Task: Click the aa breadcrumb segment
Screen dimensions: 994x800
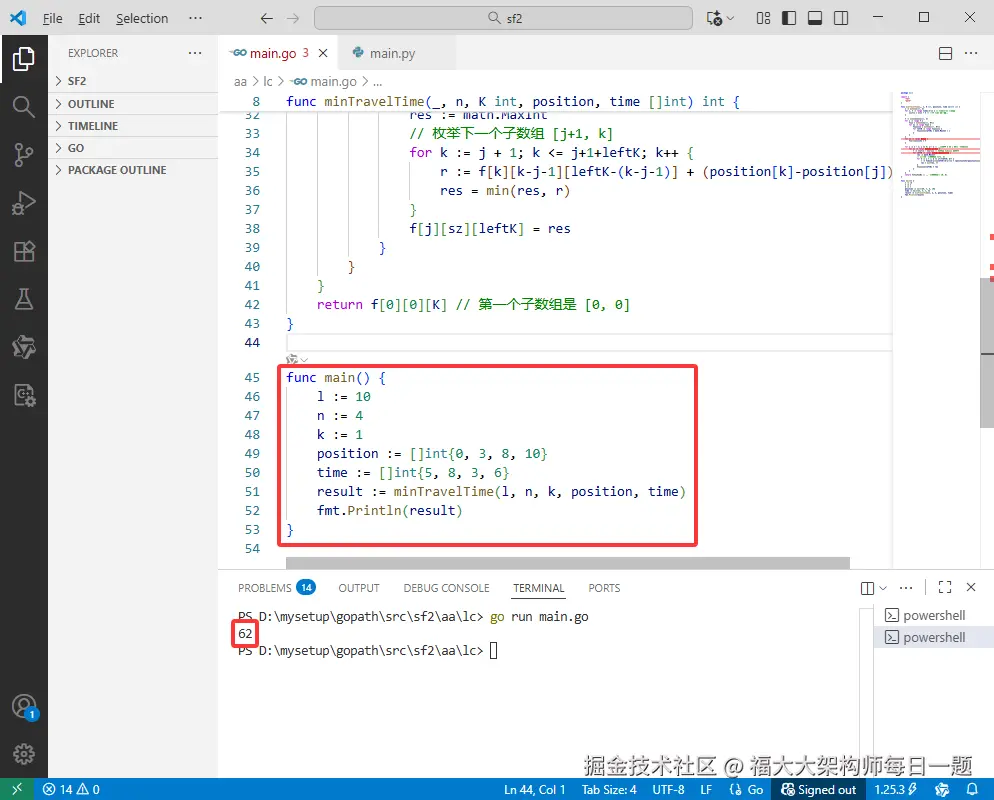Action: [x=240, y=82]
